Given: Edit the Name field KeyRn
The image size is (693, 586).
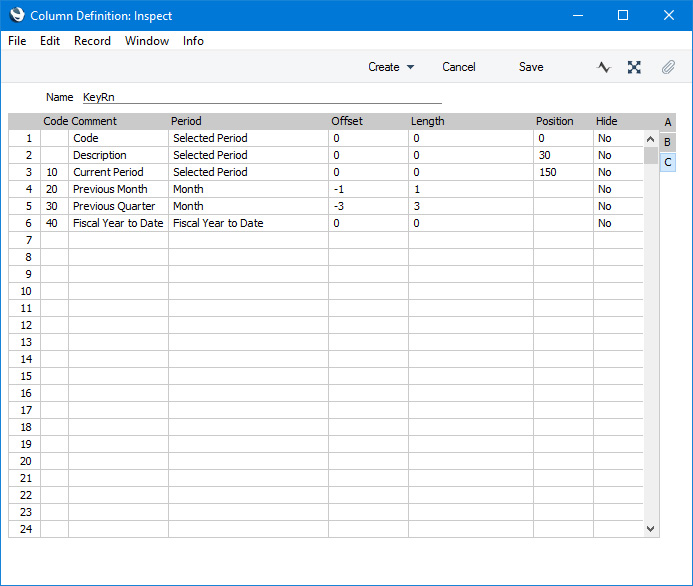Looking at the screenshot, I should click(x=262, y=97).
